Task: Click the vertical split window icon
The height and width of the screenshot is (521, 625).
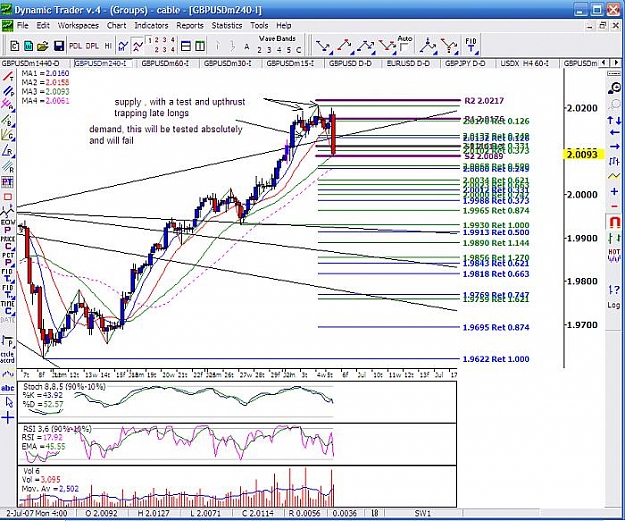Action: [200, 46]
